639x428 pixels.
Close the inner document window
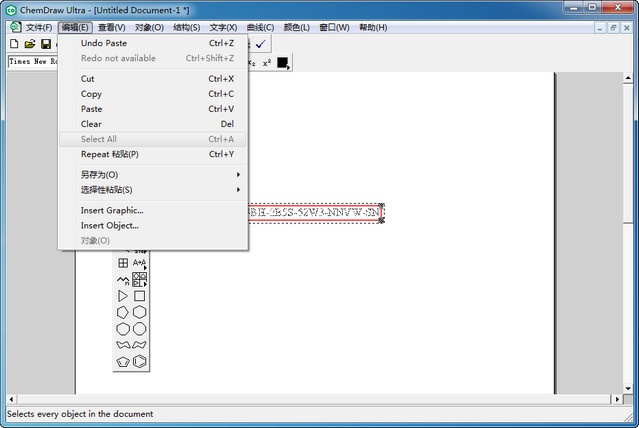coord(627,28)
